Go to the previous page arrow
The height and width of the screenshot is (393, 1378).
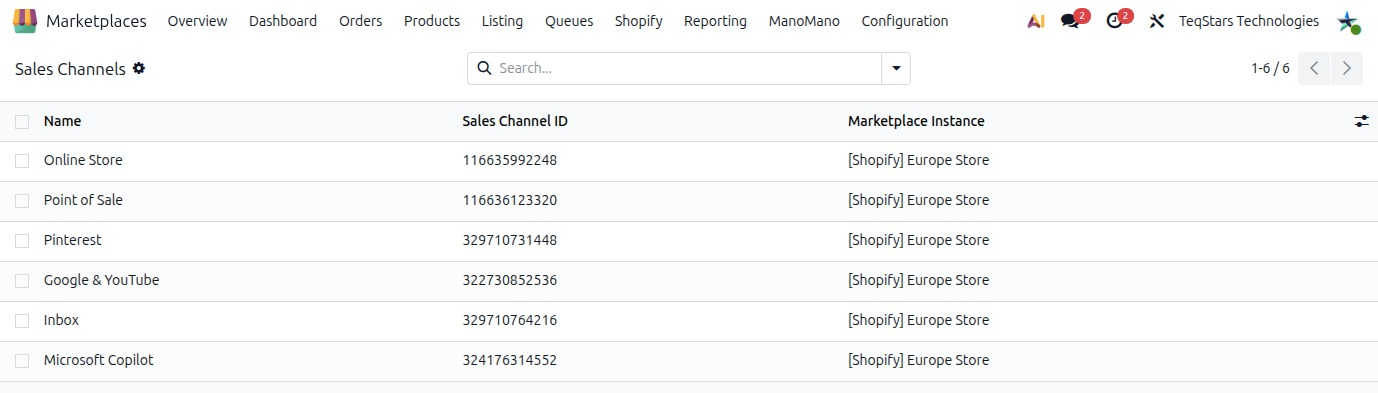[x=1314, y=68]
